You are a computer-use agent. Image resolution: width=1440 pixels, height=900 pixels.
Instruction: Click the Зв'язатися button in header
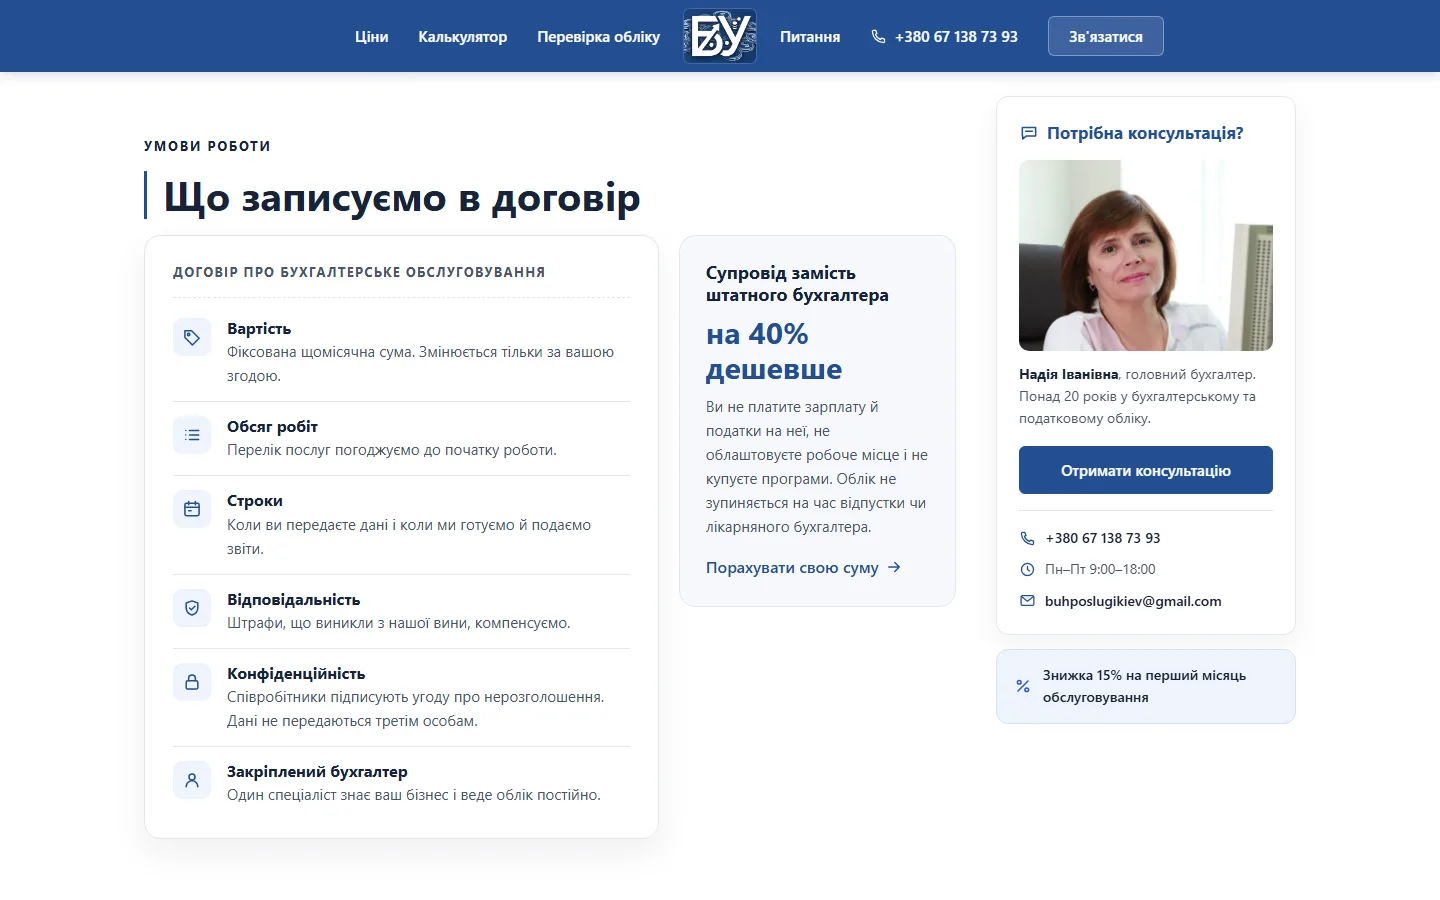(x=1105, y=36)
